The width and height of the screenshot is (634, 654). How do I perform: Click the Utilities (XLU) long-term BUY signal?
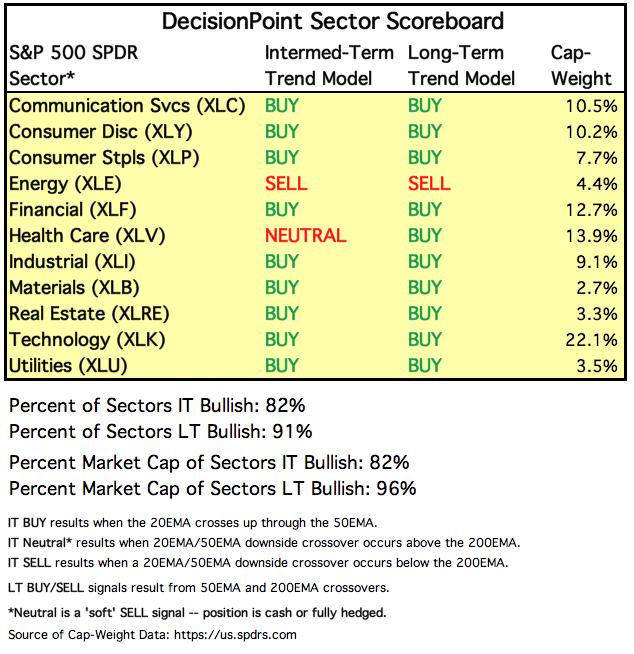424,366
